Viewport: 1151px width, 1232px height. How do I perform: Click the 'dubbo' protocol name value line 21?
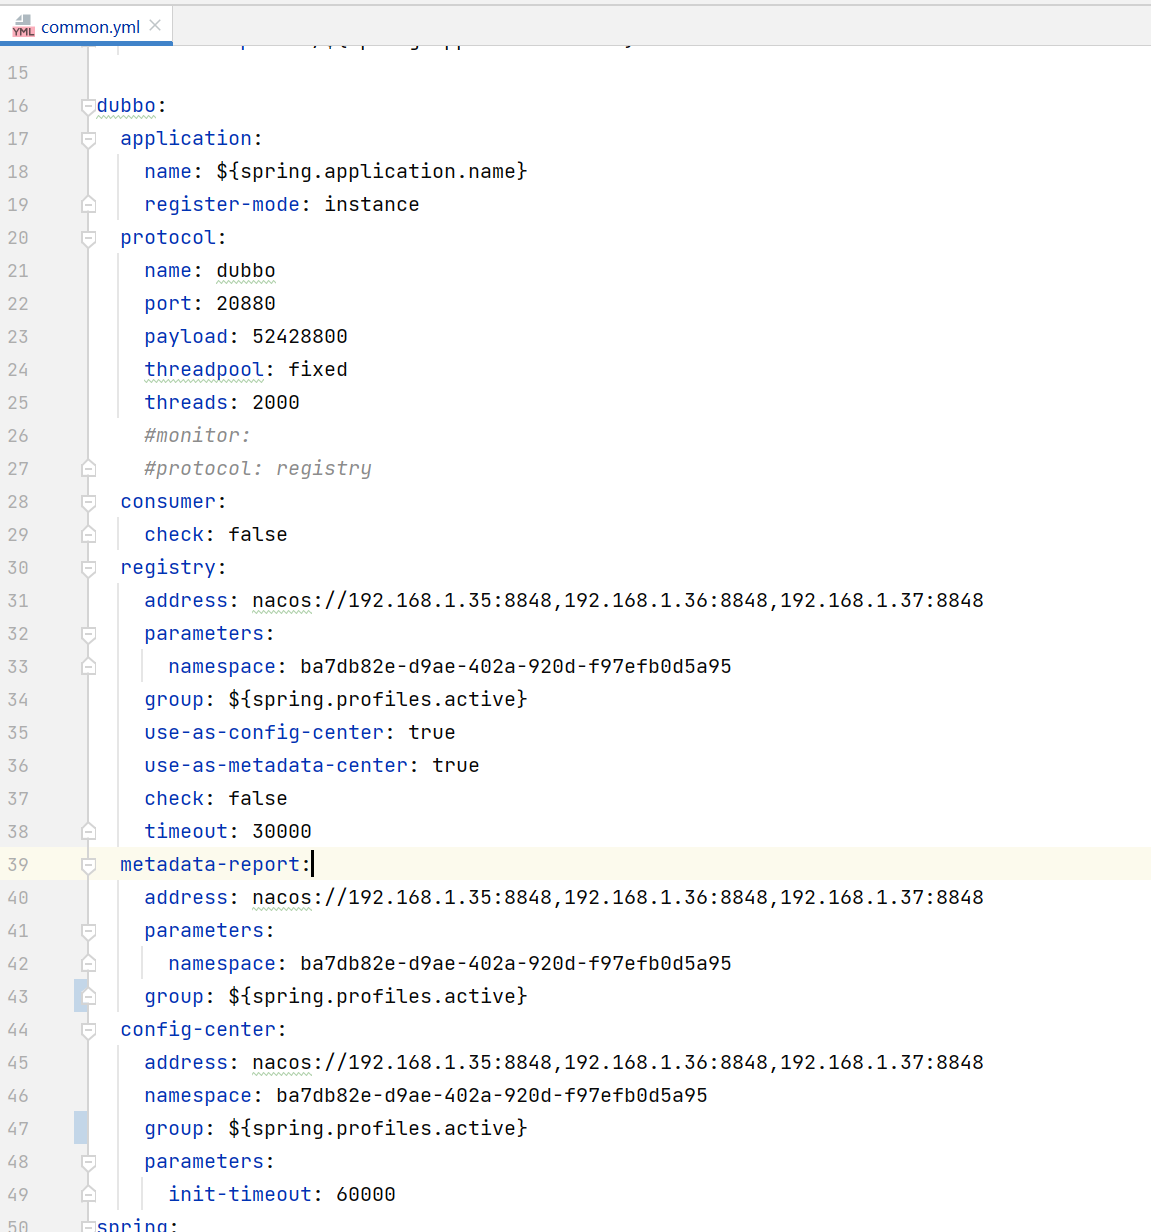click(x=246, y=271)
